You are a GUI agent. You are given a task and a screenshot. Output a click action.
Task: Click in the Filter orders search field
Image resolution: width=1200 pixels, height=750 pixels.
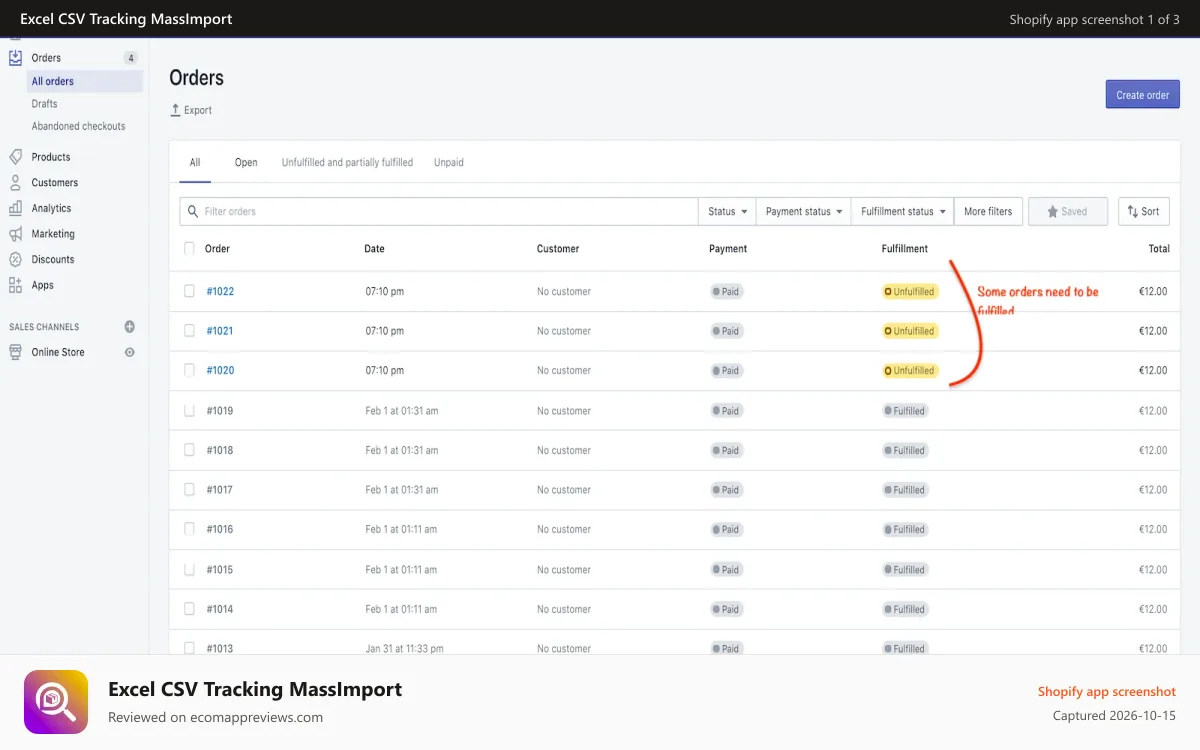[x=439, y=211]
